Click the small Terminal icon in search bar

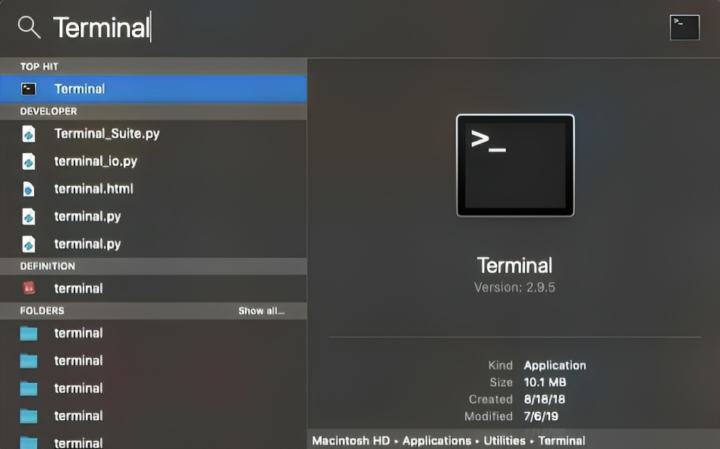click(685, 28)
